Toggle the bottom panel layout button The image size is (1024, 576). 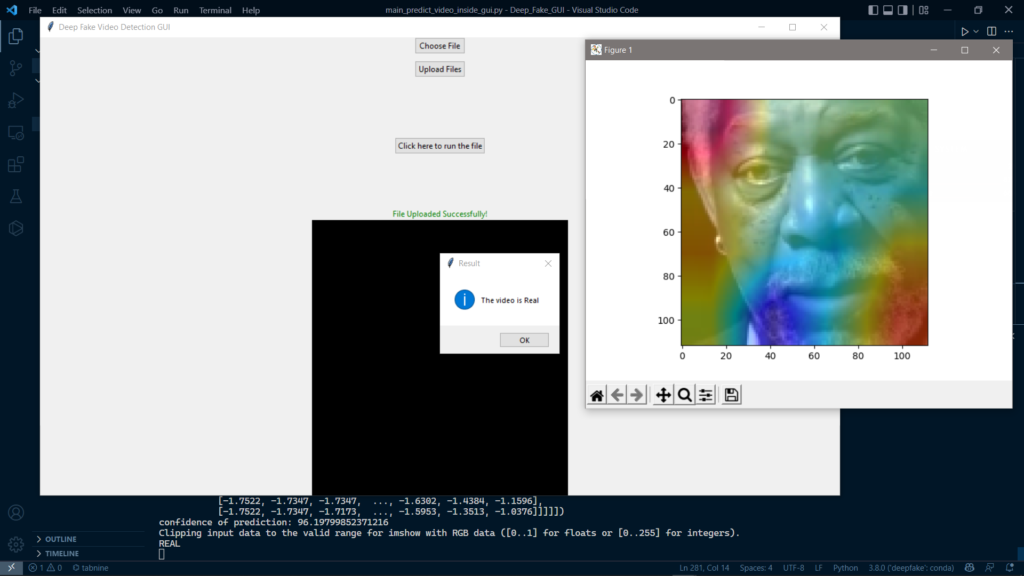[888, 10]
